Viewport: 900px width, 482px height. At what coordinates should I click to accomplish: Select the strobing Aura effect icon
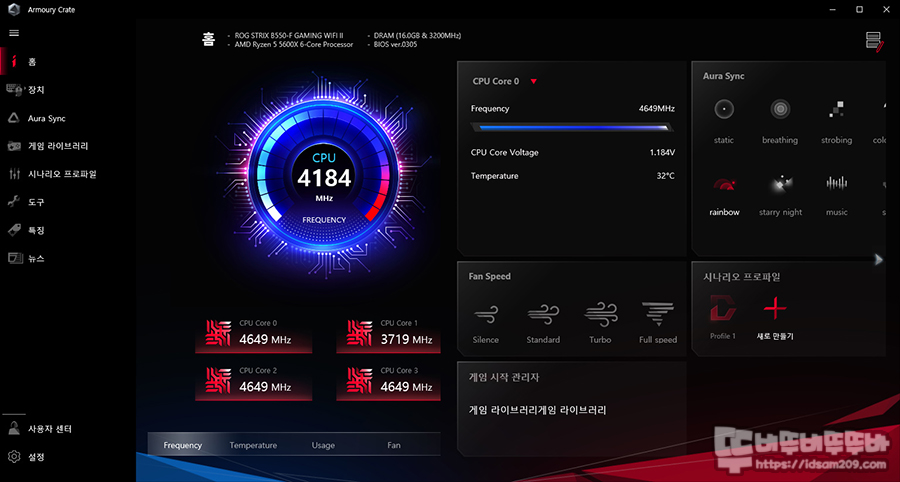click(x=836, y=109)
